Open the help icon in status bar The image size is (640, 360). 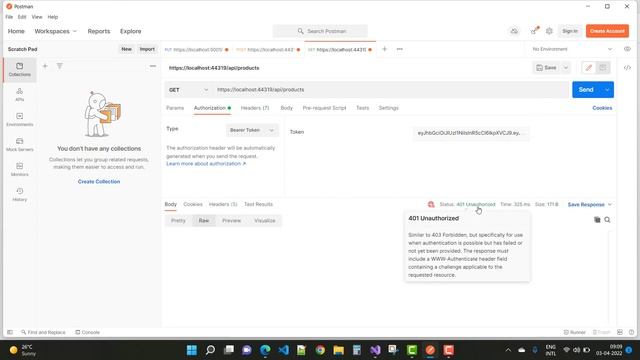click(631, 332)
